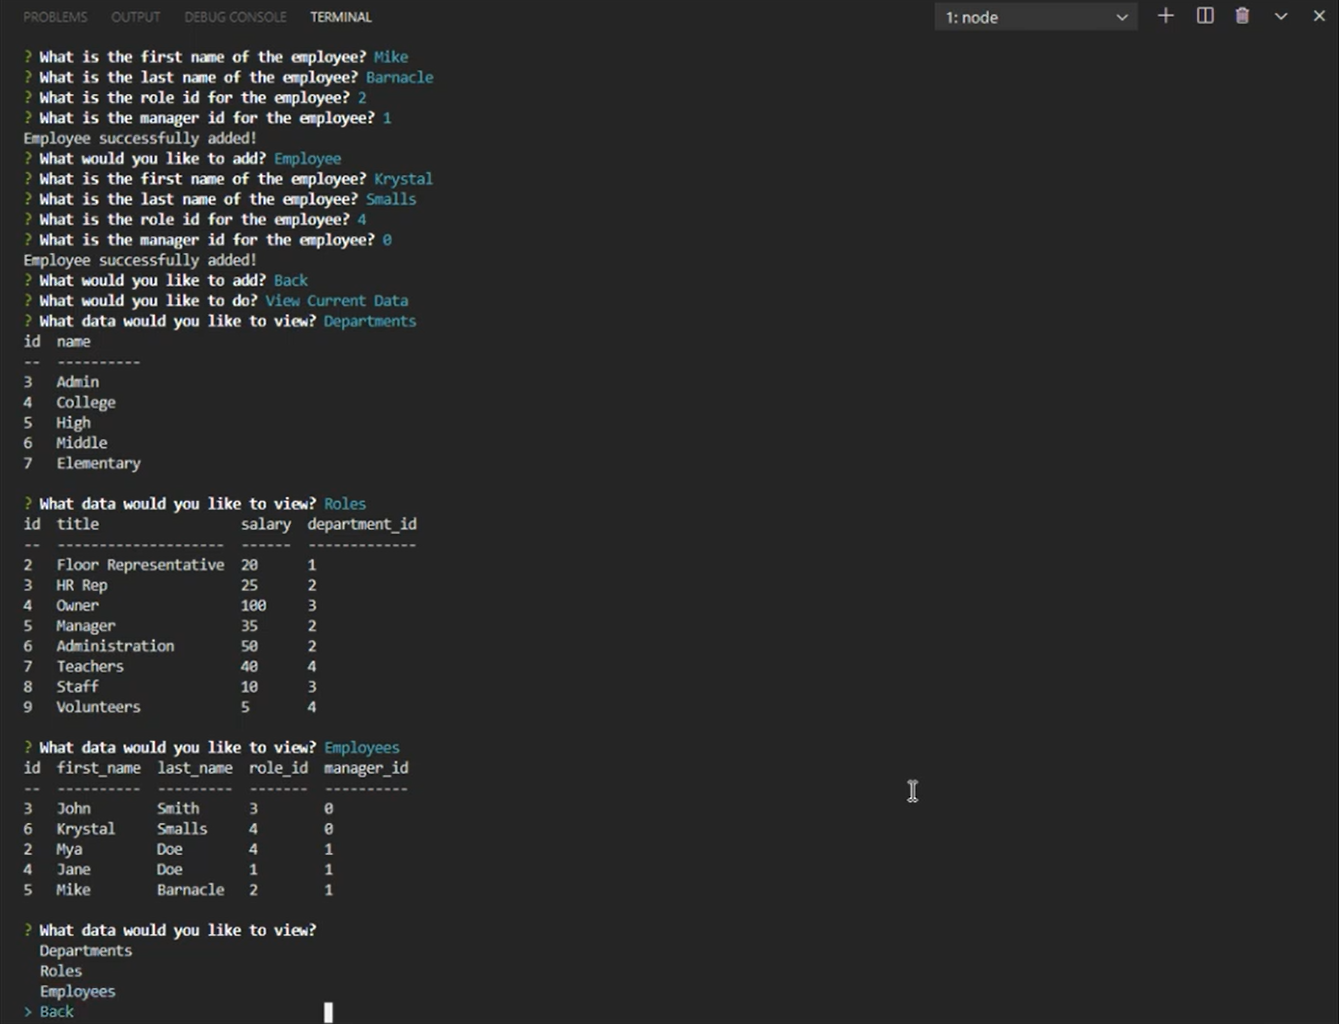Click the 'role_id' column header
The image size is (1339, 1024).
pyautogui.click(x=278, y=768)
